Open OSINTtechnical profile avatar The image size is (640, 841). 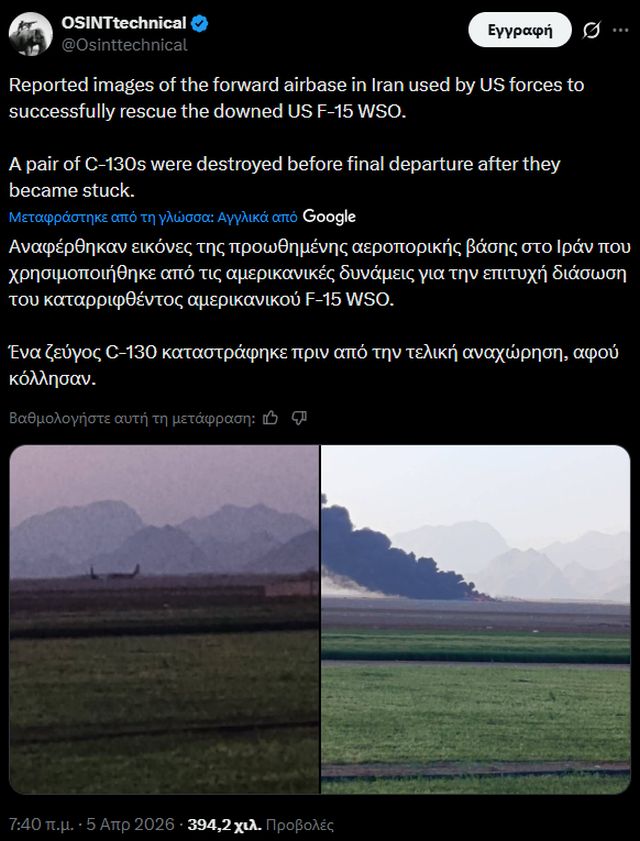[31, 34]
